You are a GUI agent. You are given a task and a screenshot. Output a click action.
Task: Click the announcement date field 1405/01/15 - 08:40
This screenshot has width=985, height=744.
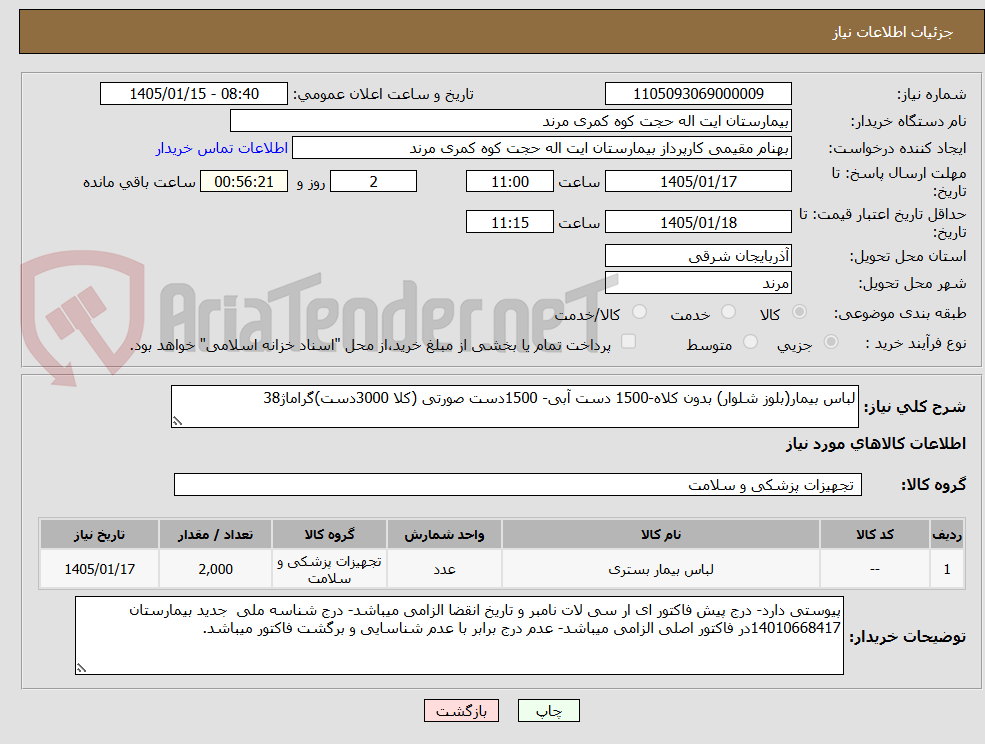(193, 94)
